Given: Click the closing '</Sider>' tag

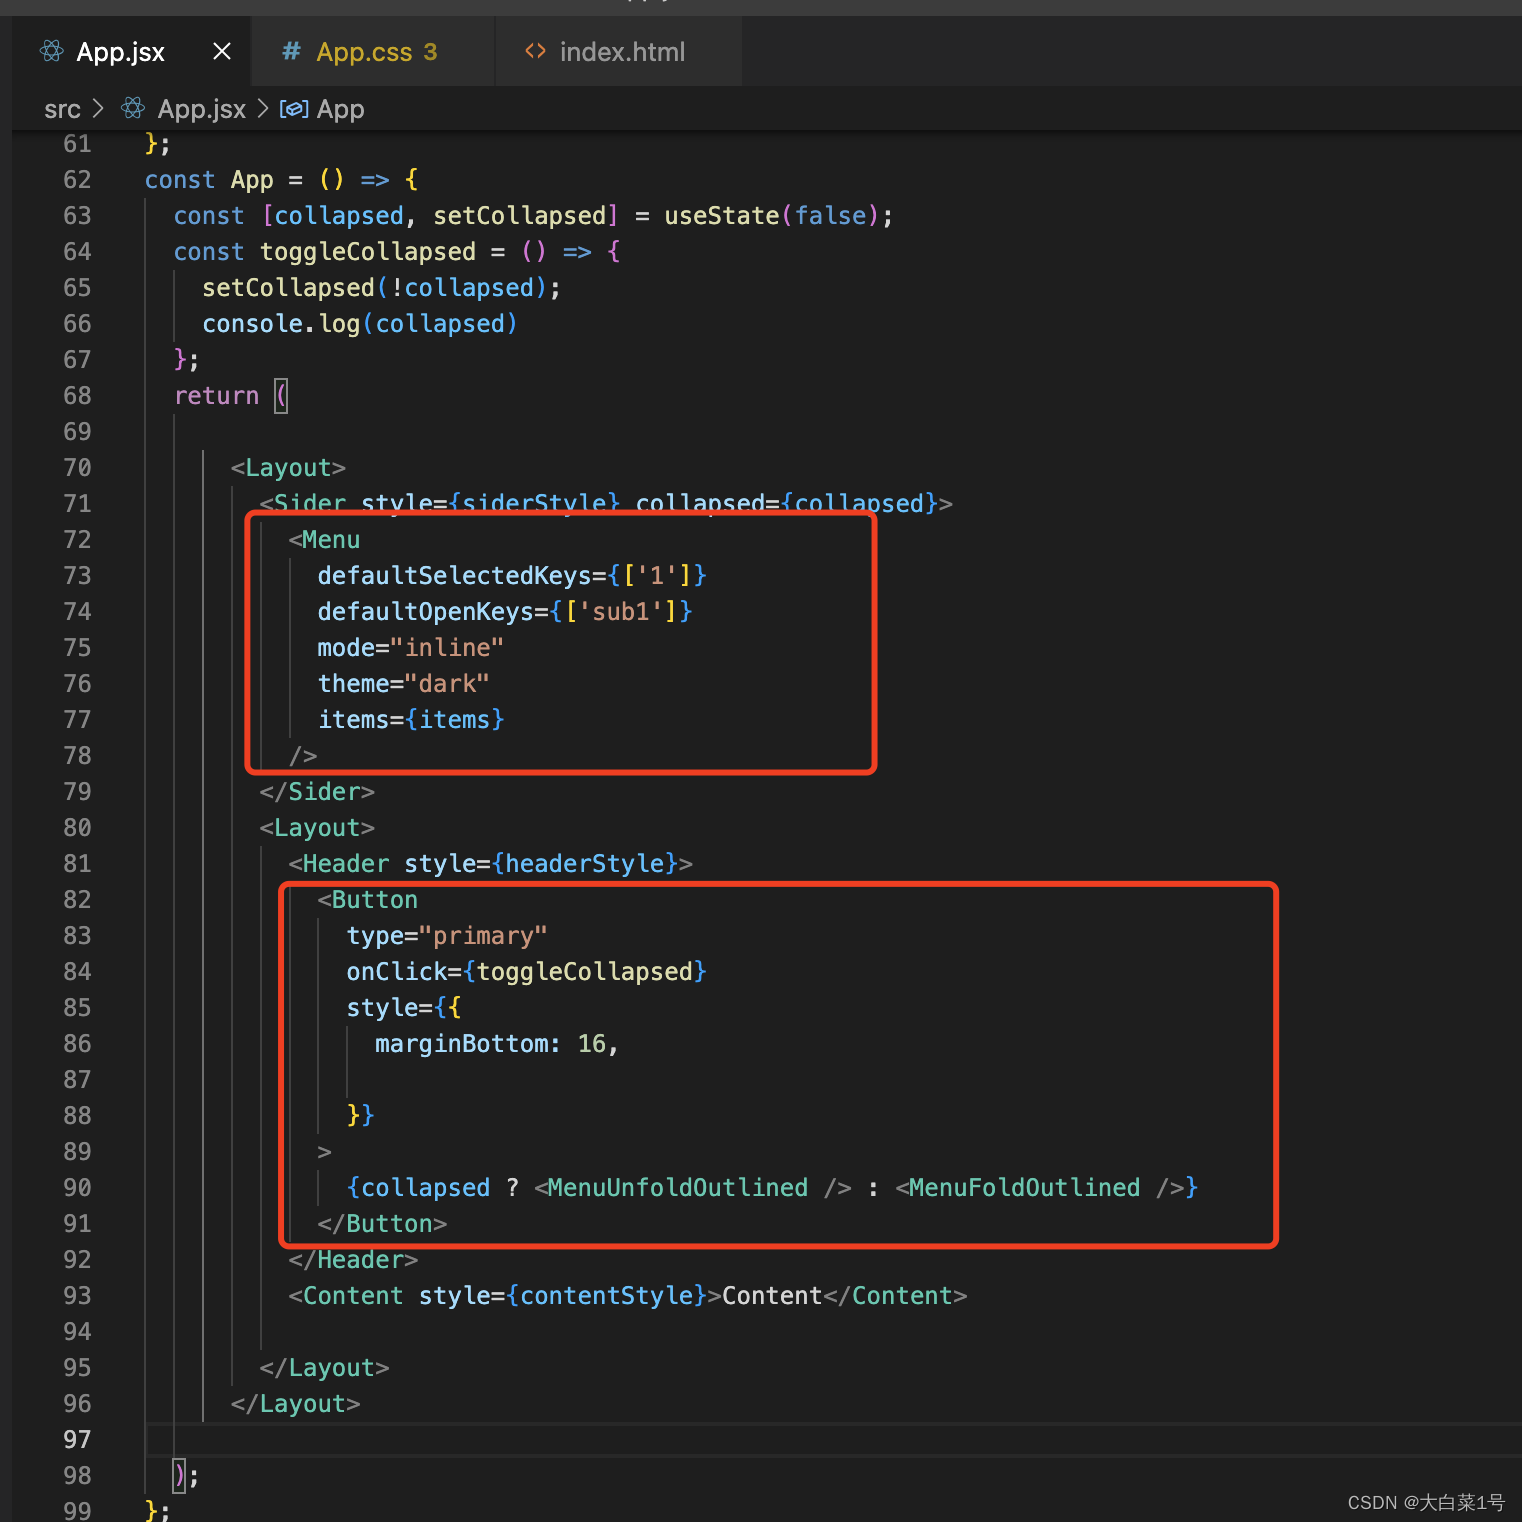Looking at the screenshot, I should coord(317,792).
